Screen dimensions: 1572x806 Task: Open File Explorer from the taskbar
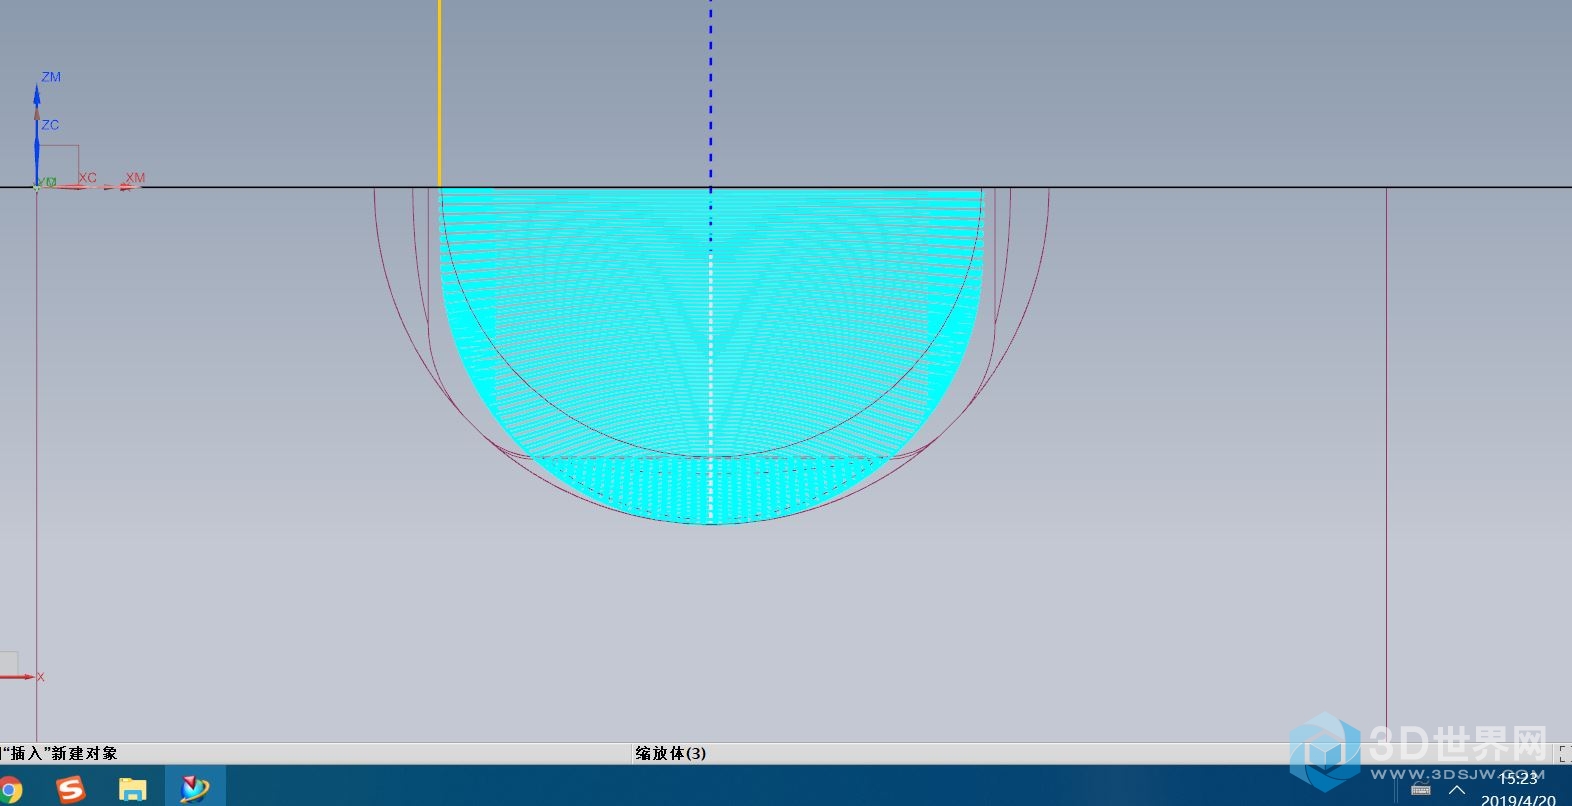[x=133, y=789]
